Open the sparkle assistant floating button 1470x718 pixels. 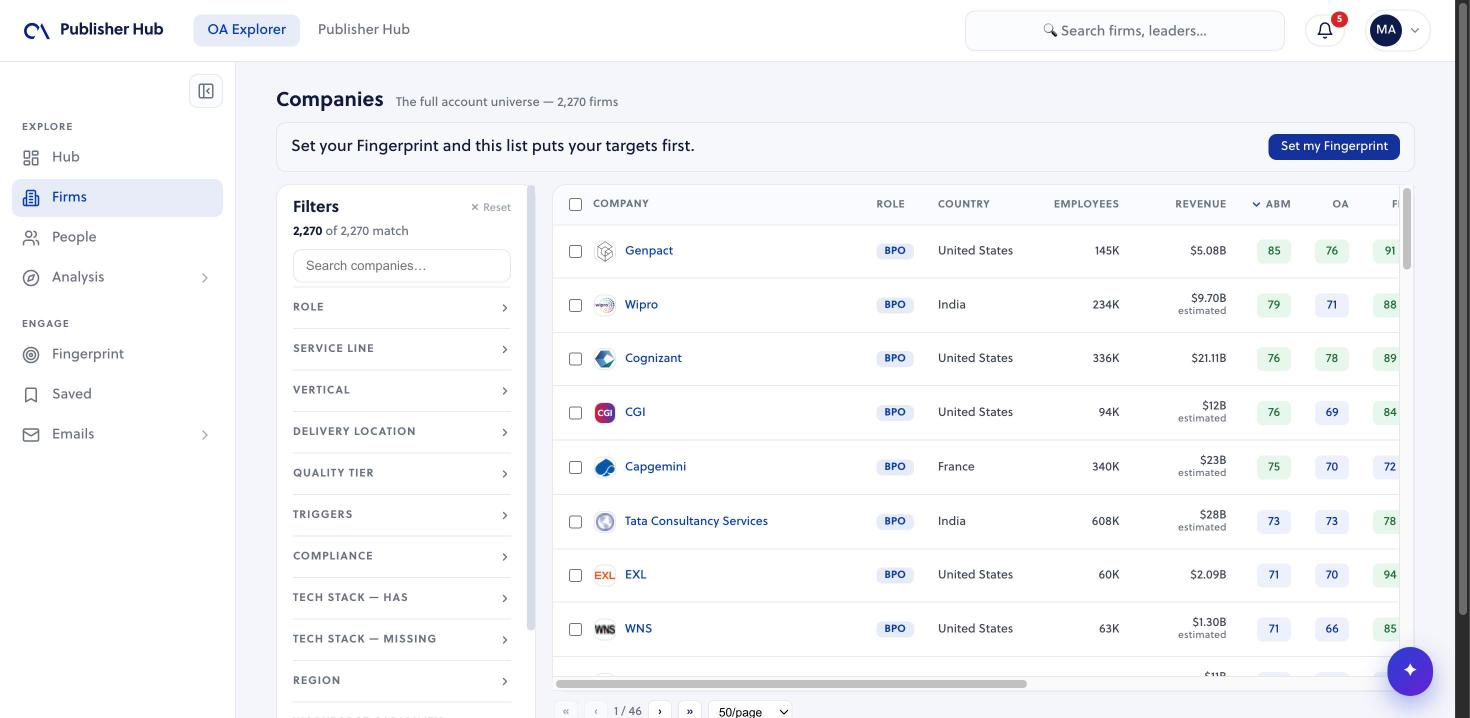(x=1410, y=670)
